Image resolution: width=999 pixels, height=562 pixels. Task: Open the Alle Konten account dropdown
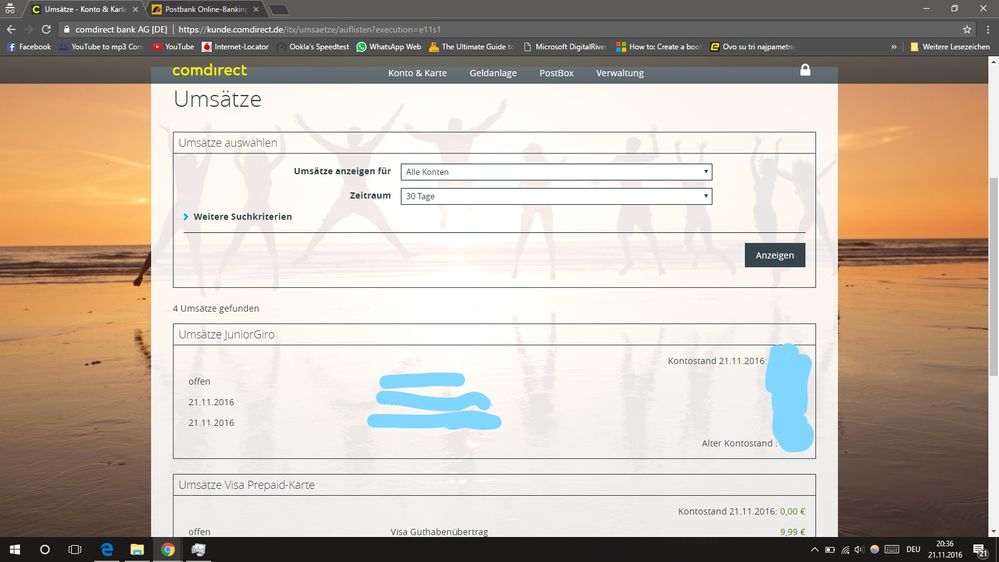tap(556, 172)
